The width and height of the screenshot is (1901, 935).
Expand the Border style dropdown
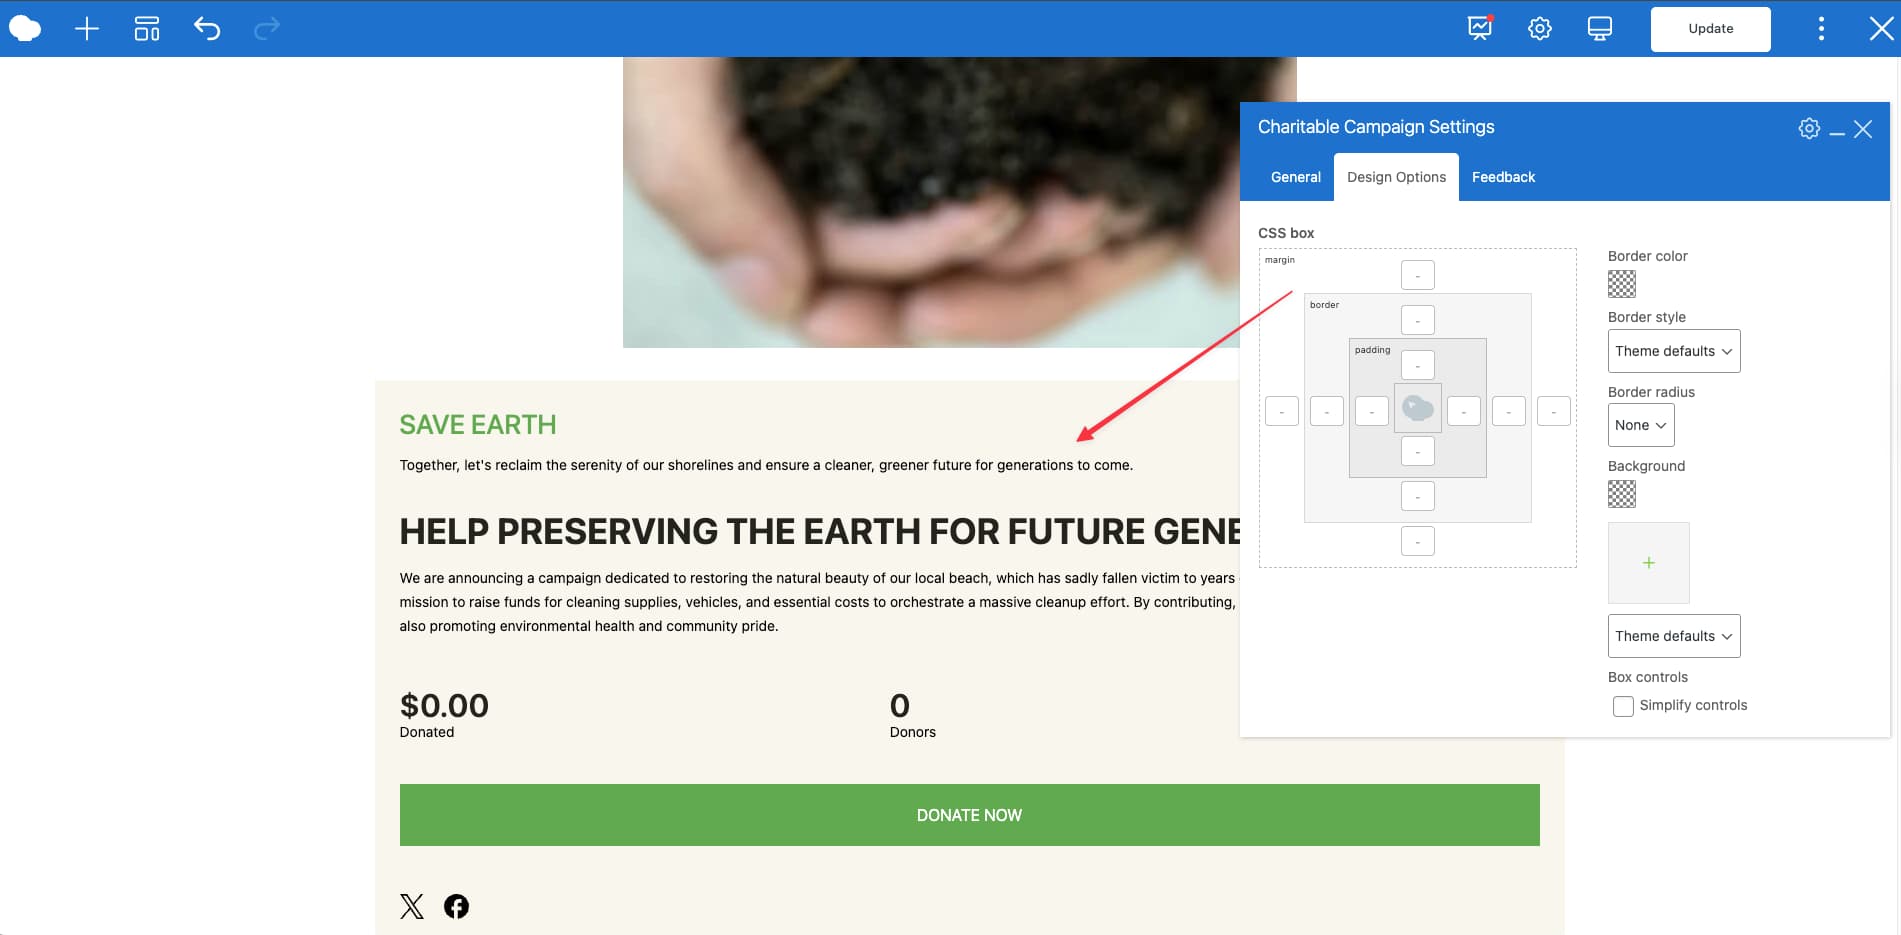pos(1673,351)
